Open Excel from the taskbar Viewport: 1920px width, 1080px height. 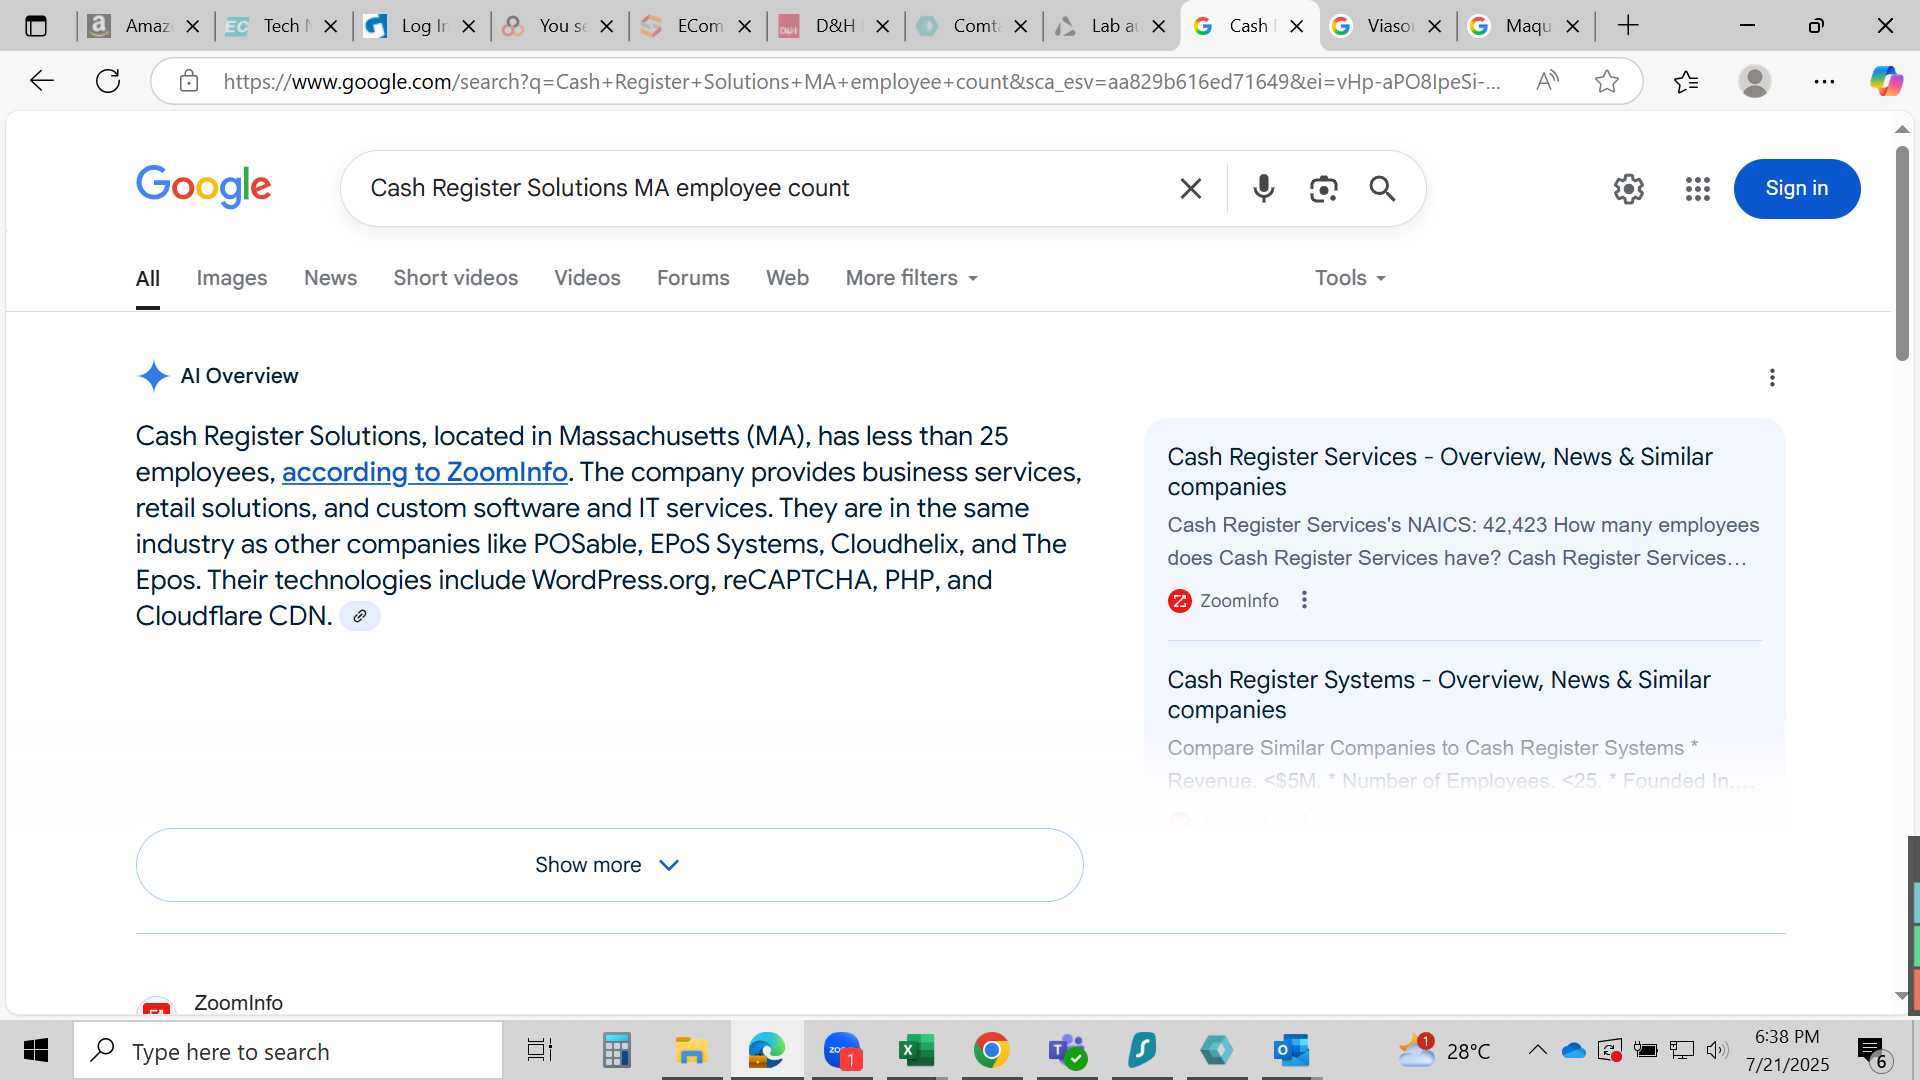915,1050
